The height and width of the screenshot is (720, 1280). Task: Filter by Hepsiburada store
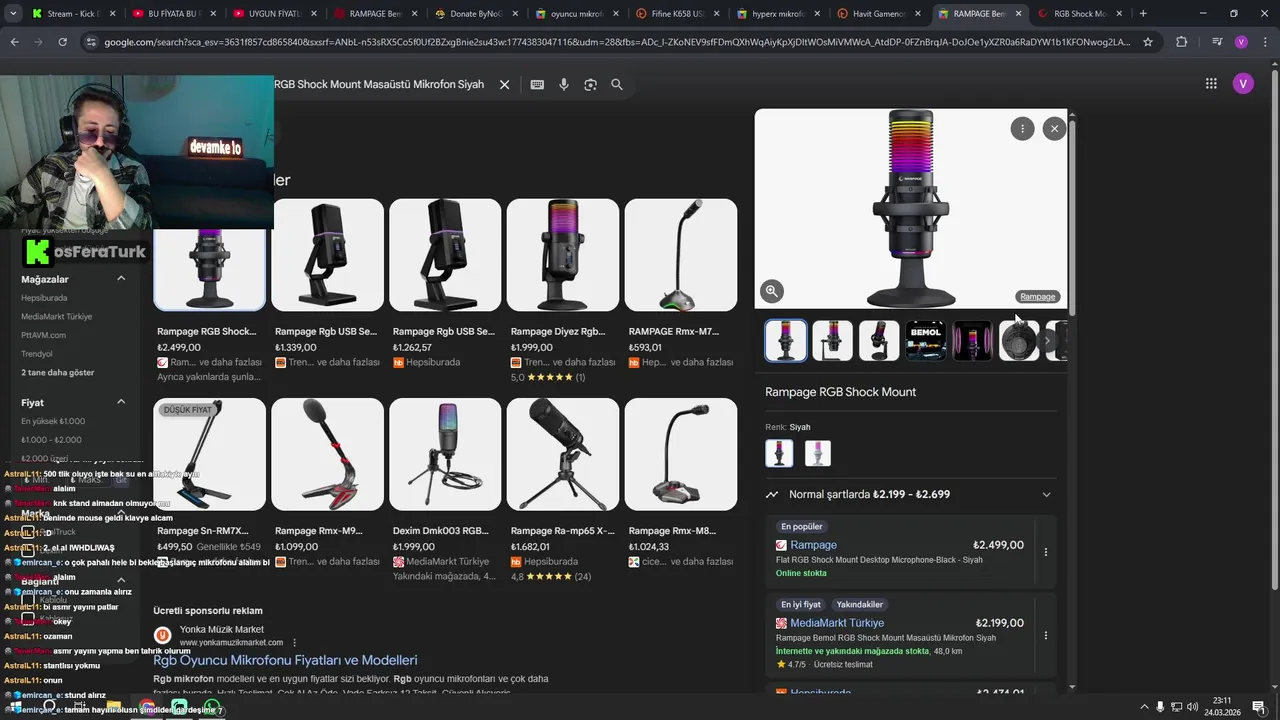[44, 298]
